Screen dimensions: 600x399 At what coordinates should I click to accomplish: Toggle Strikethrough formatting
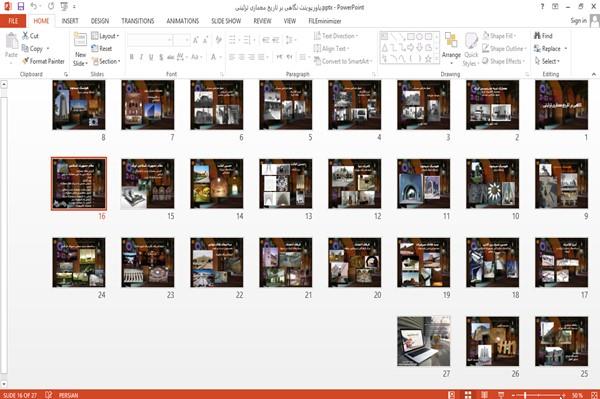click(171, 57)
